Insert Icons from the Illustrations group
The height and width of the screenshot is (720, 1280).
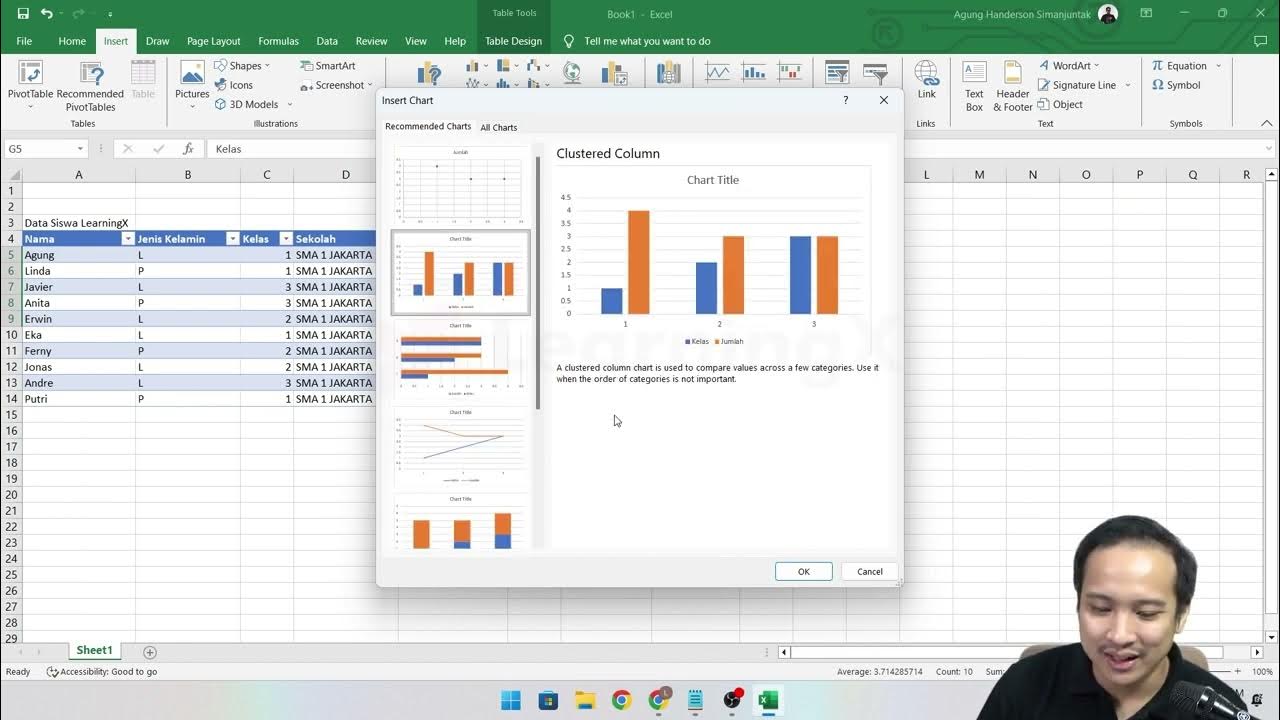coord(234,85)
